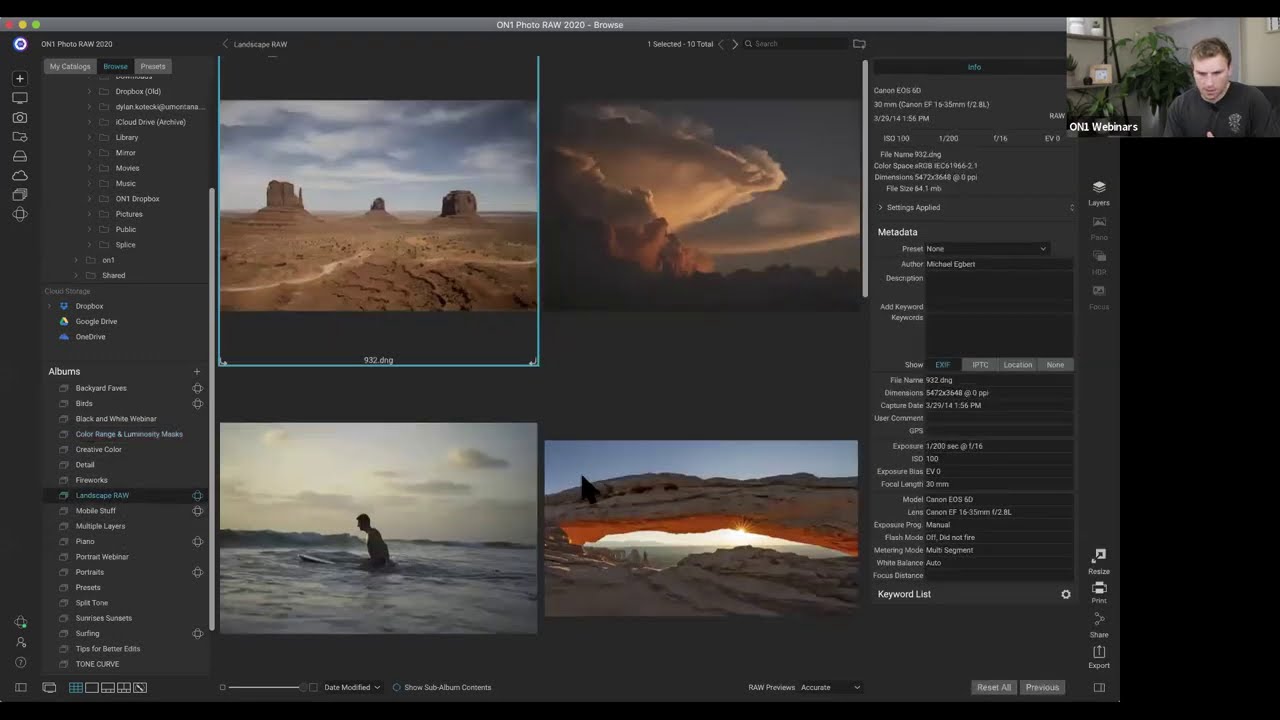Viewport: 1280px width, 720px height.
Task: Open the Date Modified sort dropdown
Action: tap(352, 688)
